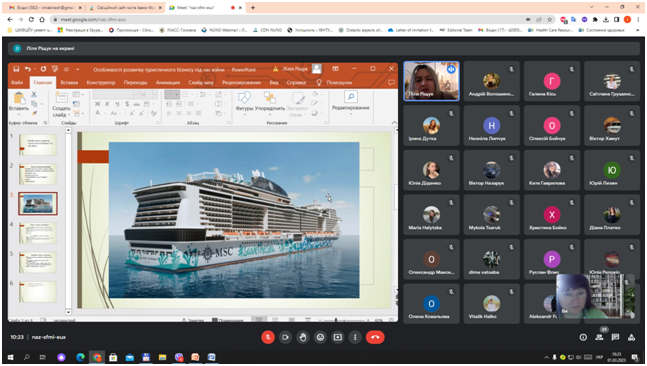Image resolution: width=647 pixels, height=366 pixels.
Task: Open the Создать слайд dropdown
Action: [61, 111]
